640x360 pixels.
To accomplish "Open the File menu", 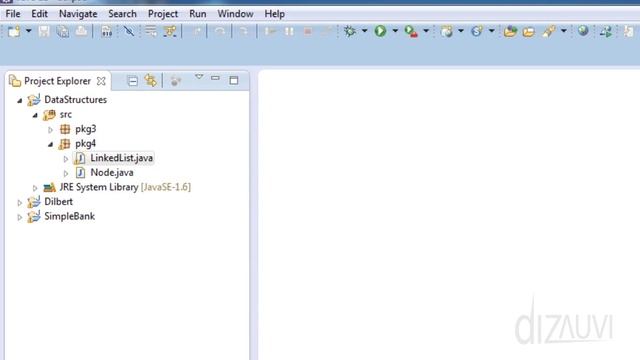I will (x=13, y=14).
